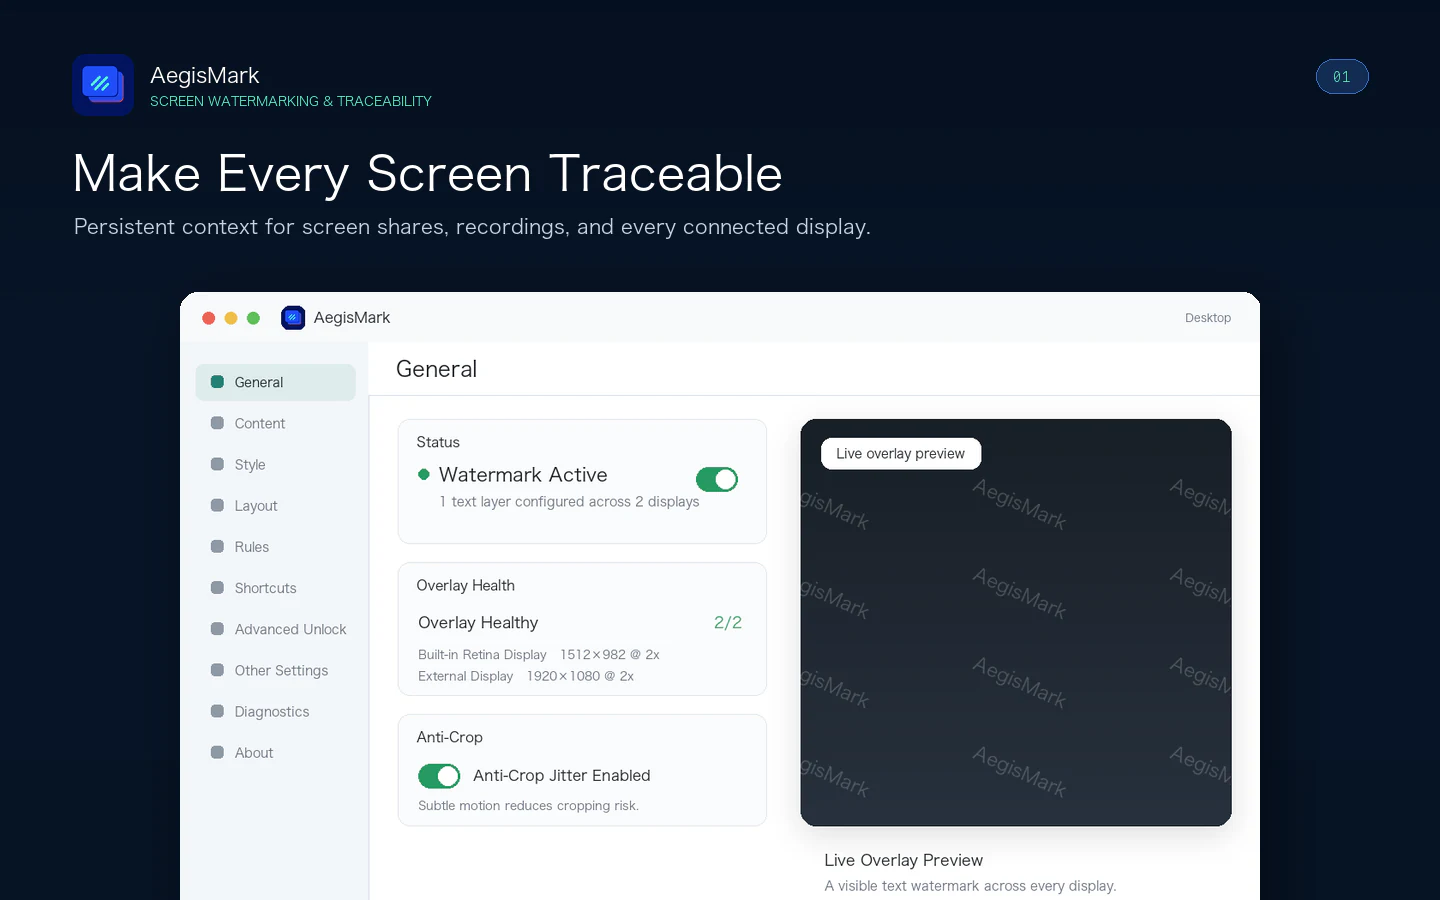Click the 01 slide number badge

click(1342, 77)
